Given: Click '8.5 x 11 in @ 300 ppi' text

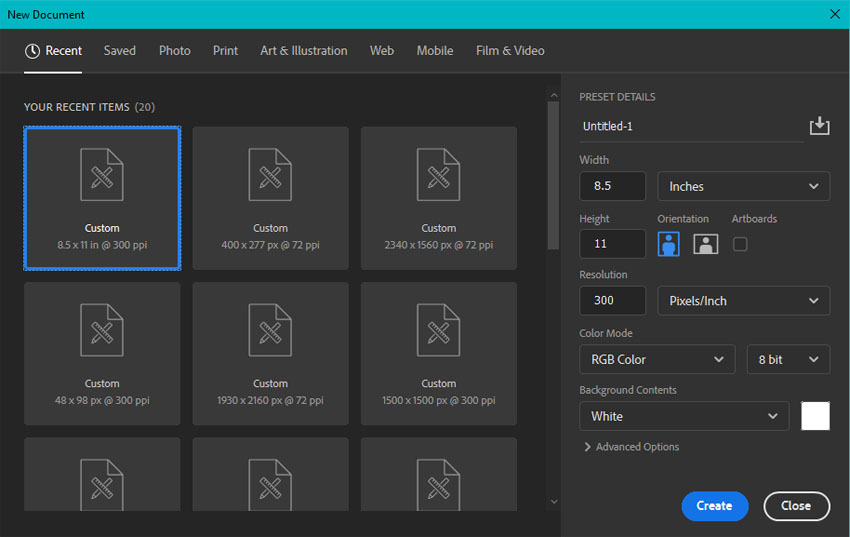Looking at the screenshot, I should [x=102, y=245].
